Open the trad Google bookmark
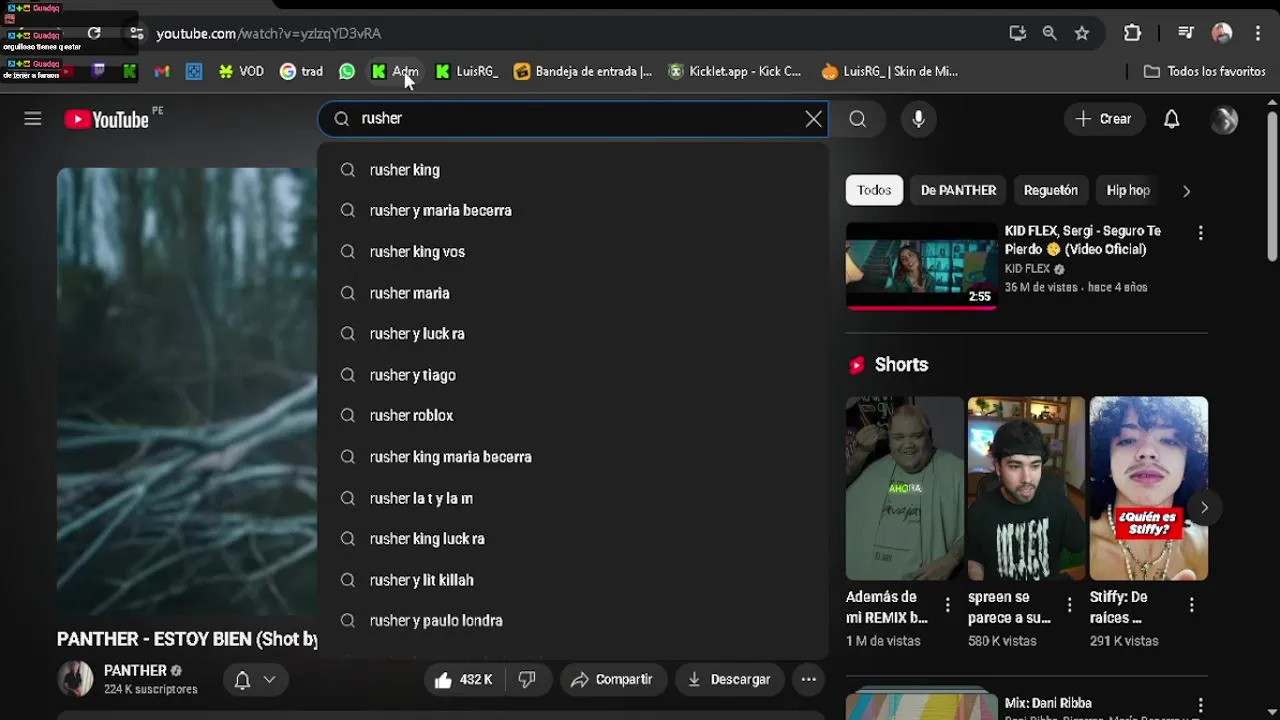The image size is (1280, 720). point(301,71)
